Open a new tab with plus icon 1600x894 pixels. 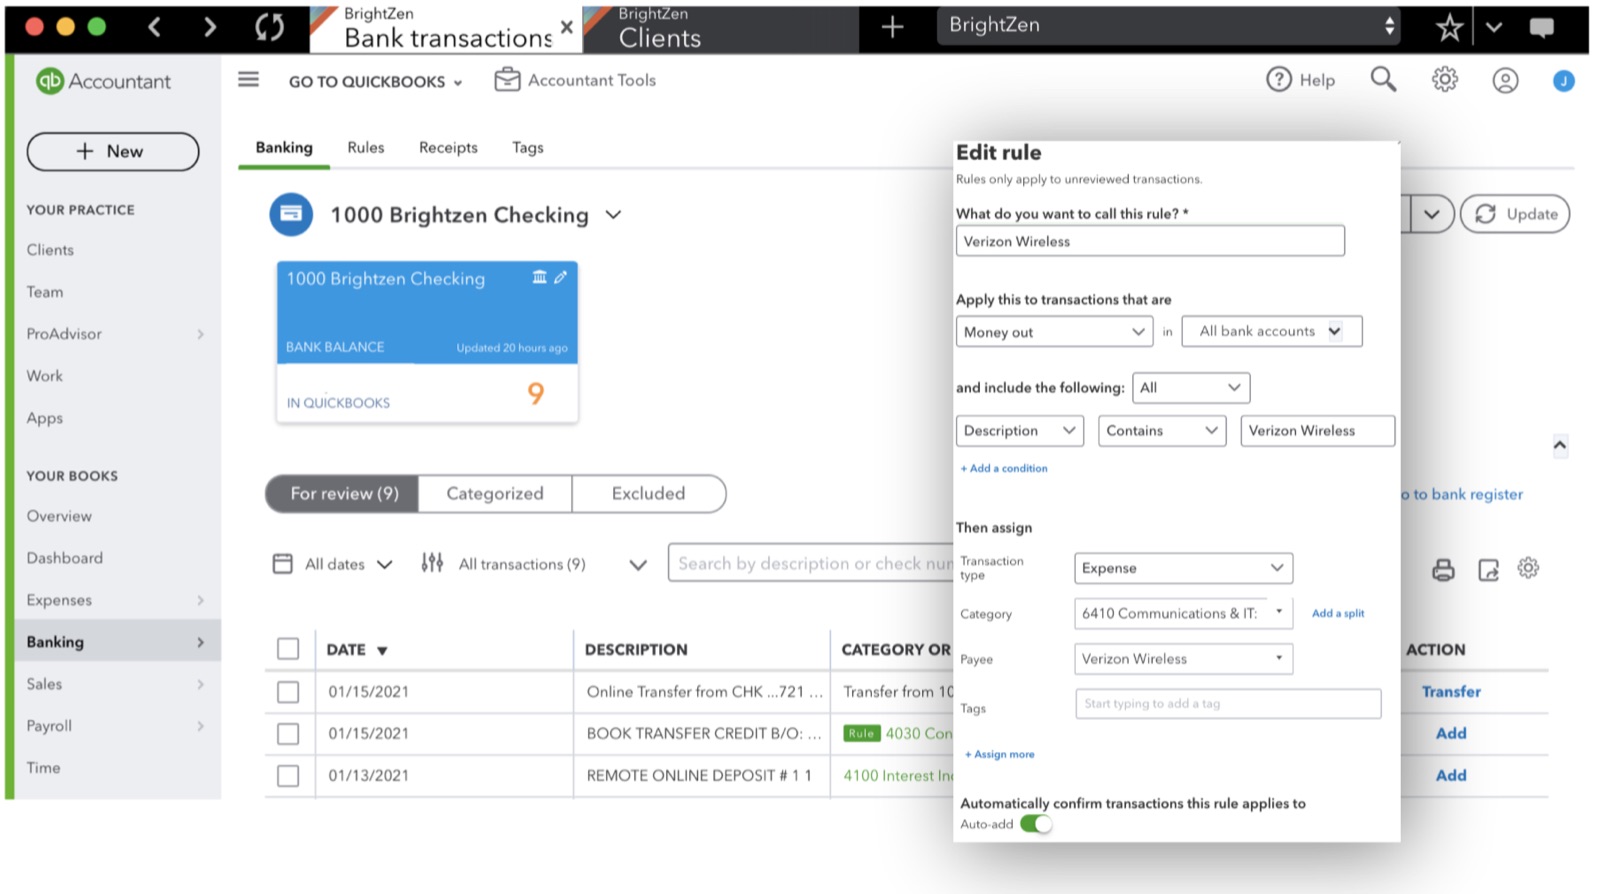(892, 27)
